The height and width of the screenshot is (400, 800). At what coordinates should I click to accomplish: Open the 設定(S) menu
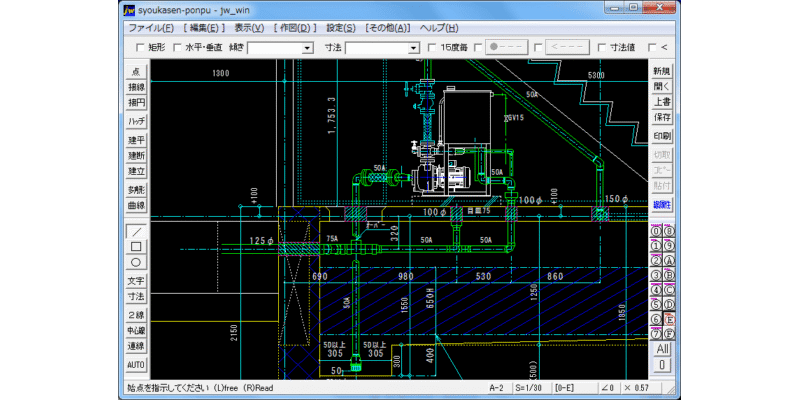pos(341,28)
